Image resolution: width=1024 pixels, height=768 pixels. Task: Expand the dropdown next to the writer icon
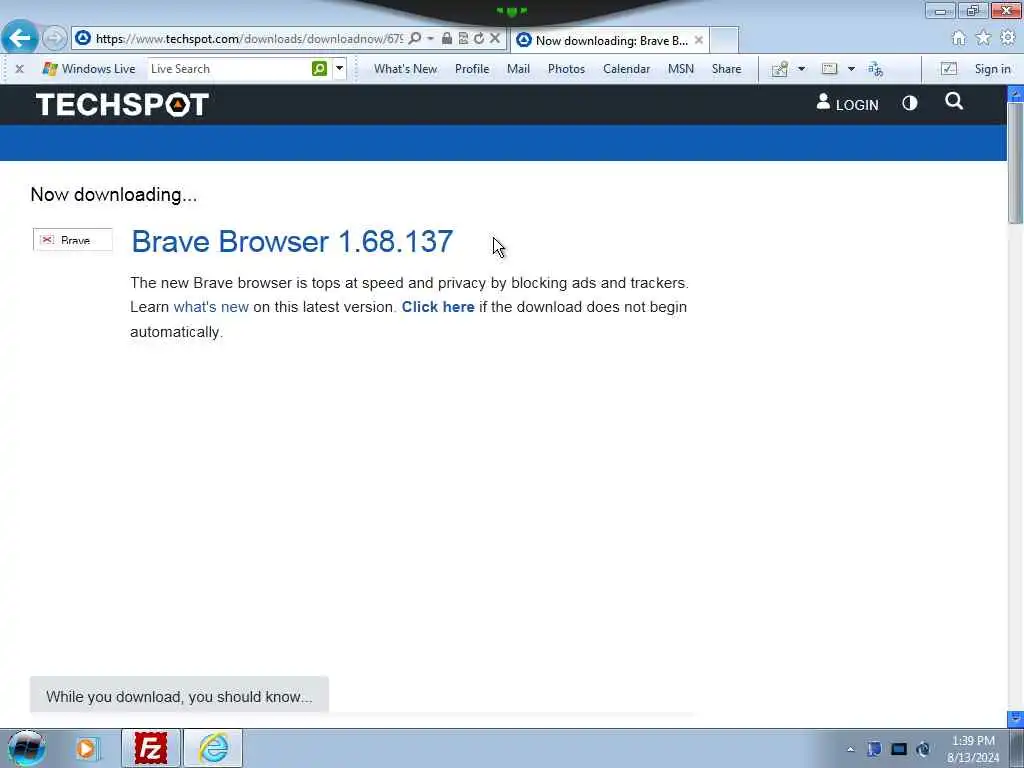[x=801, y=69]
